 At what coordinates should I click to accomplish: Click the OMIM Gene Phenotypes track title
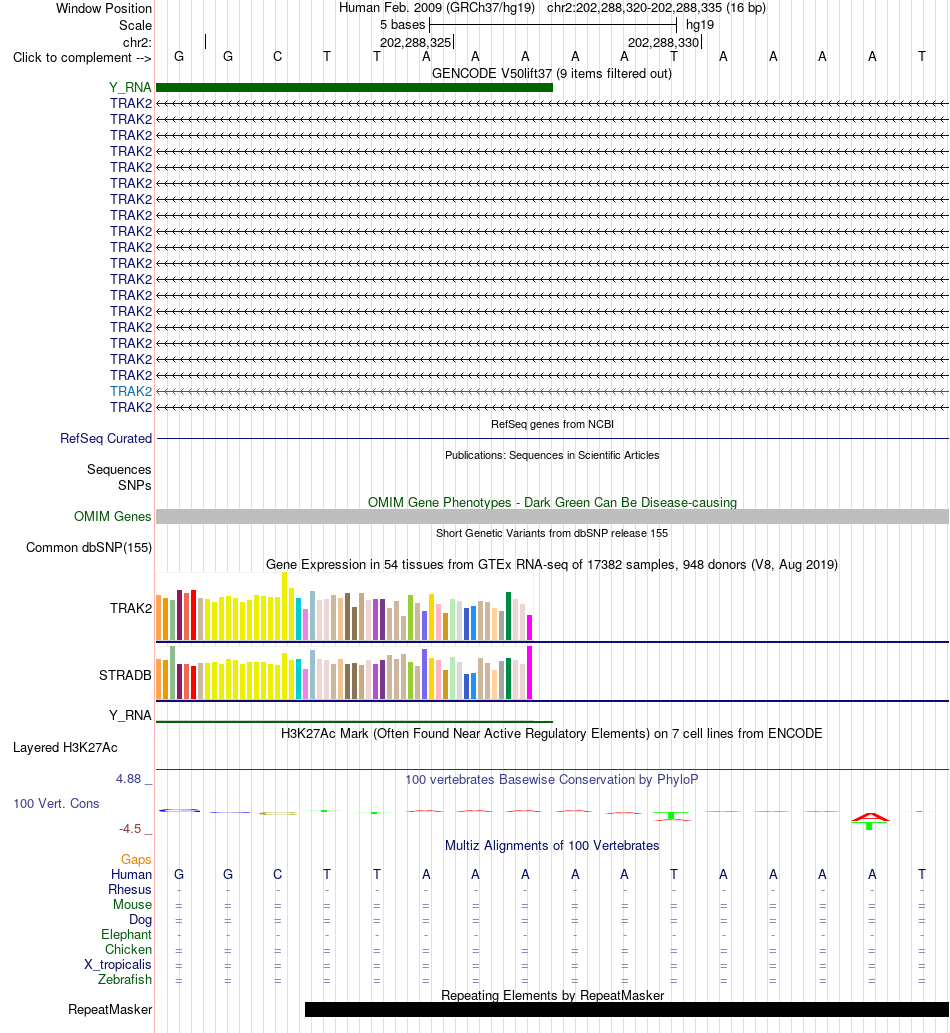pos(552,503)
